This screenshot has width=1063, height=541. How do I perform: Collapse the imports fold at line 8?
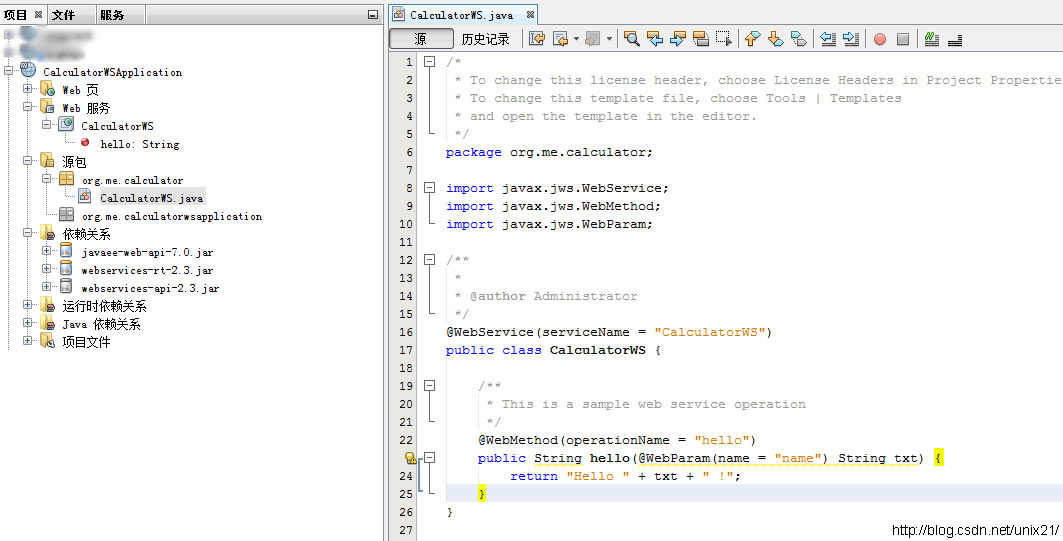pyautogui.click(x=429, y=188)
